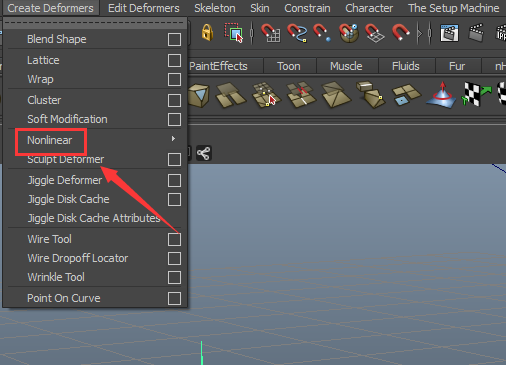The image size is (506, 365).
Task: Click the cube with triangle shelf icon
Action: pyautogui.click(x=199, y=95)
